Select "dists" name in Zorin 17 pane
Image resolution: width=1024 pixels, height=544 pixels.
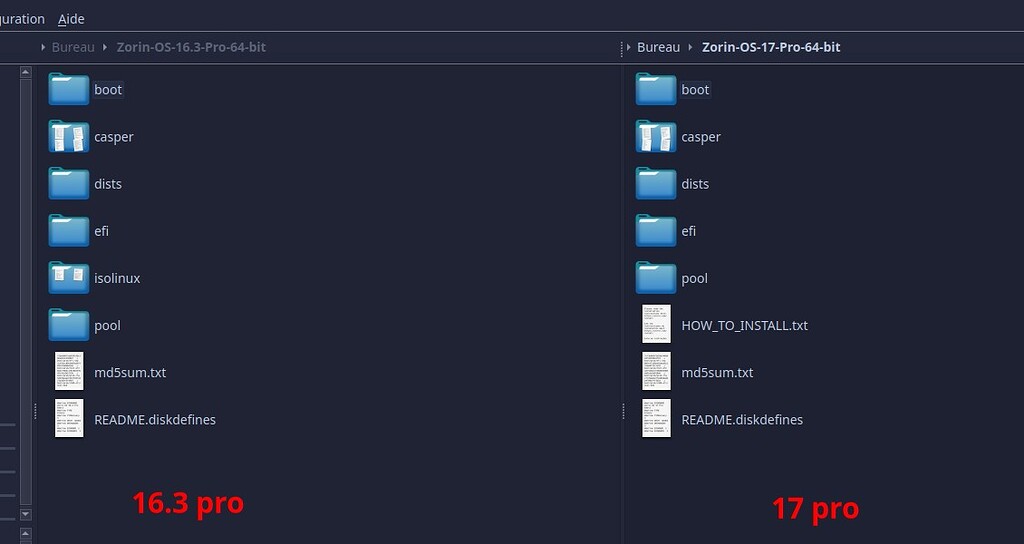(695, 184)
